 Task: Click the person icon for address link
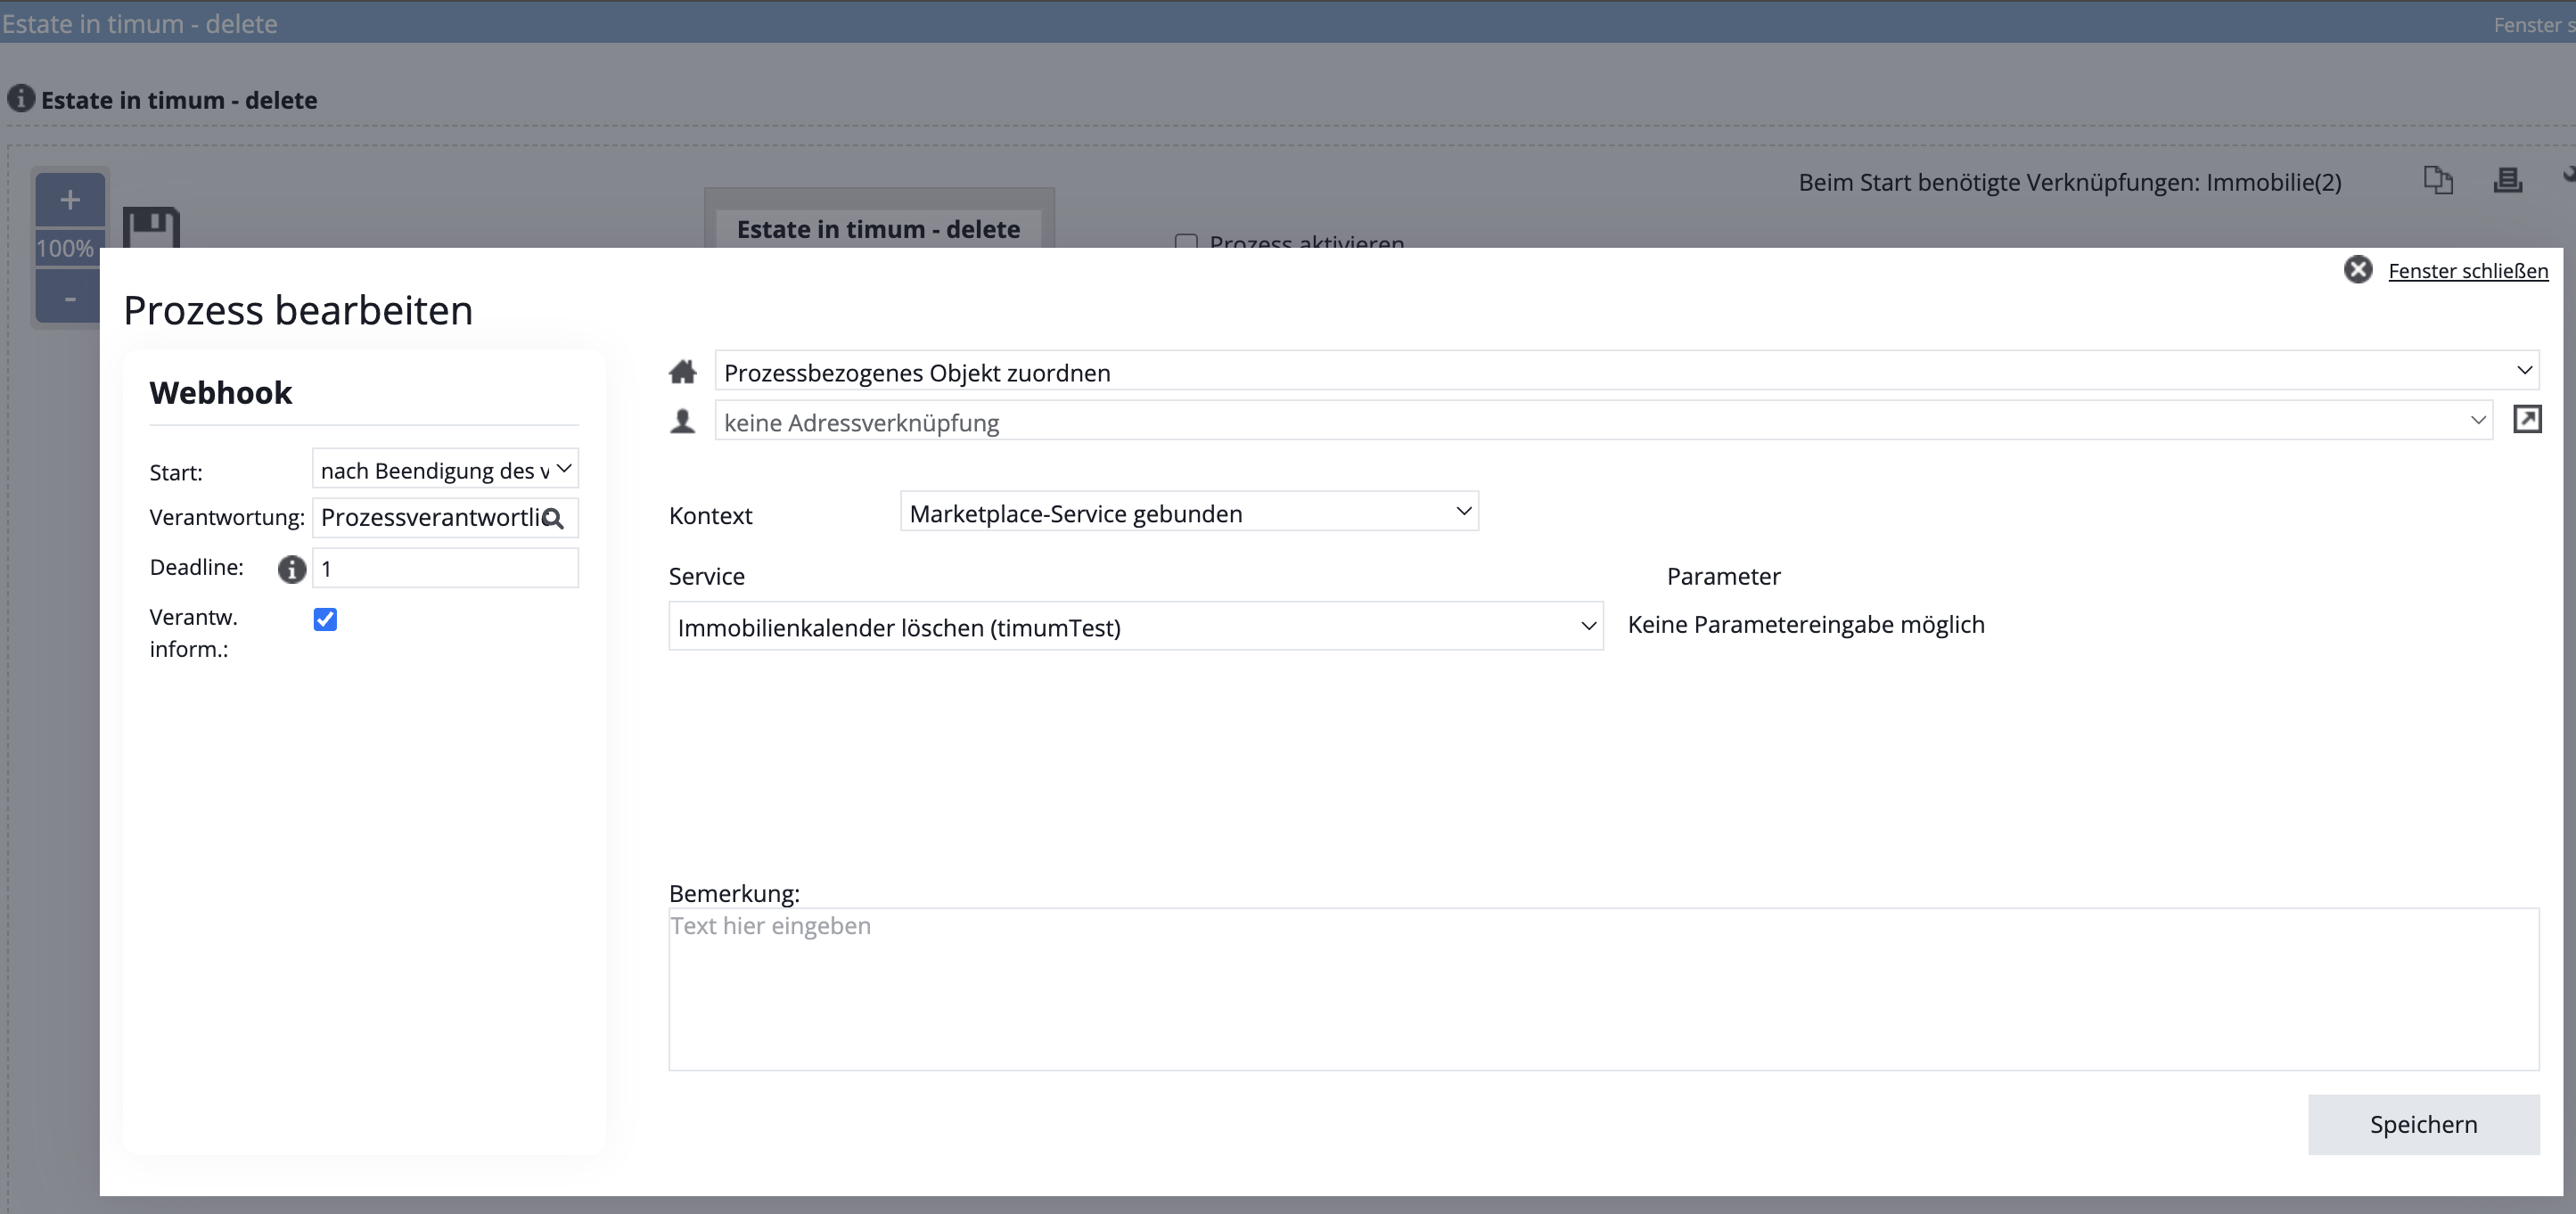click(683, 421)
